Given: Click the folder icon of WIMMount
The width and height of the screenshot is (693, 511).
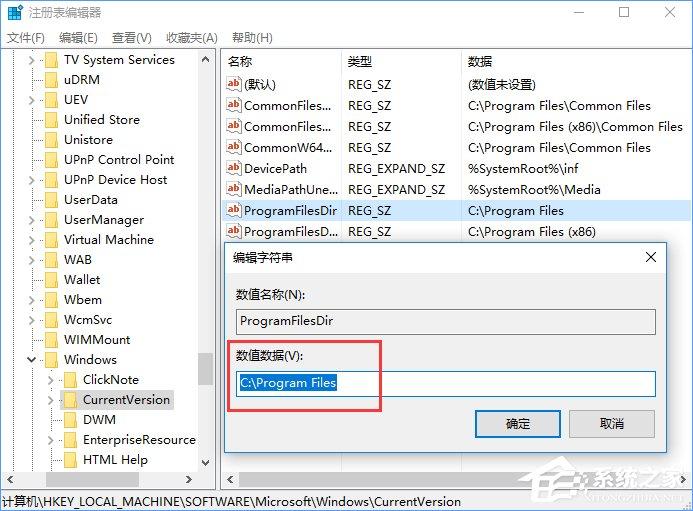Looking at the screenshot, I should 51,339.
